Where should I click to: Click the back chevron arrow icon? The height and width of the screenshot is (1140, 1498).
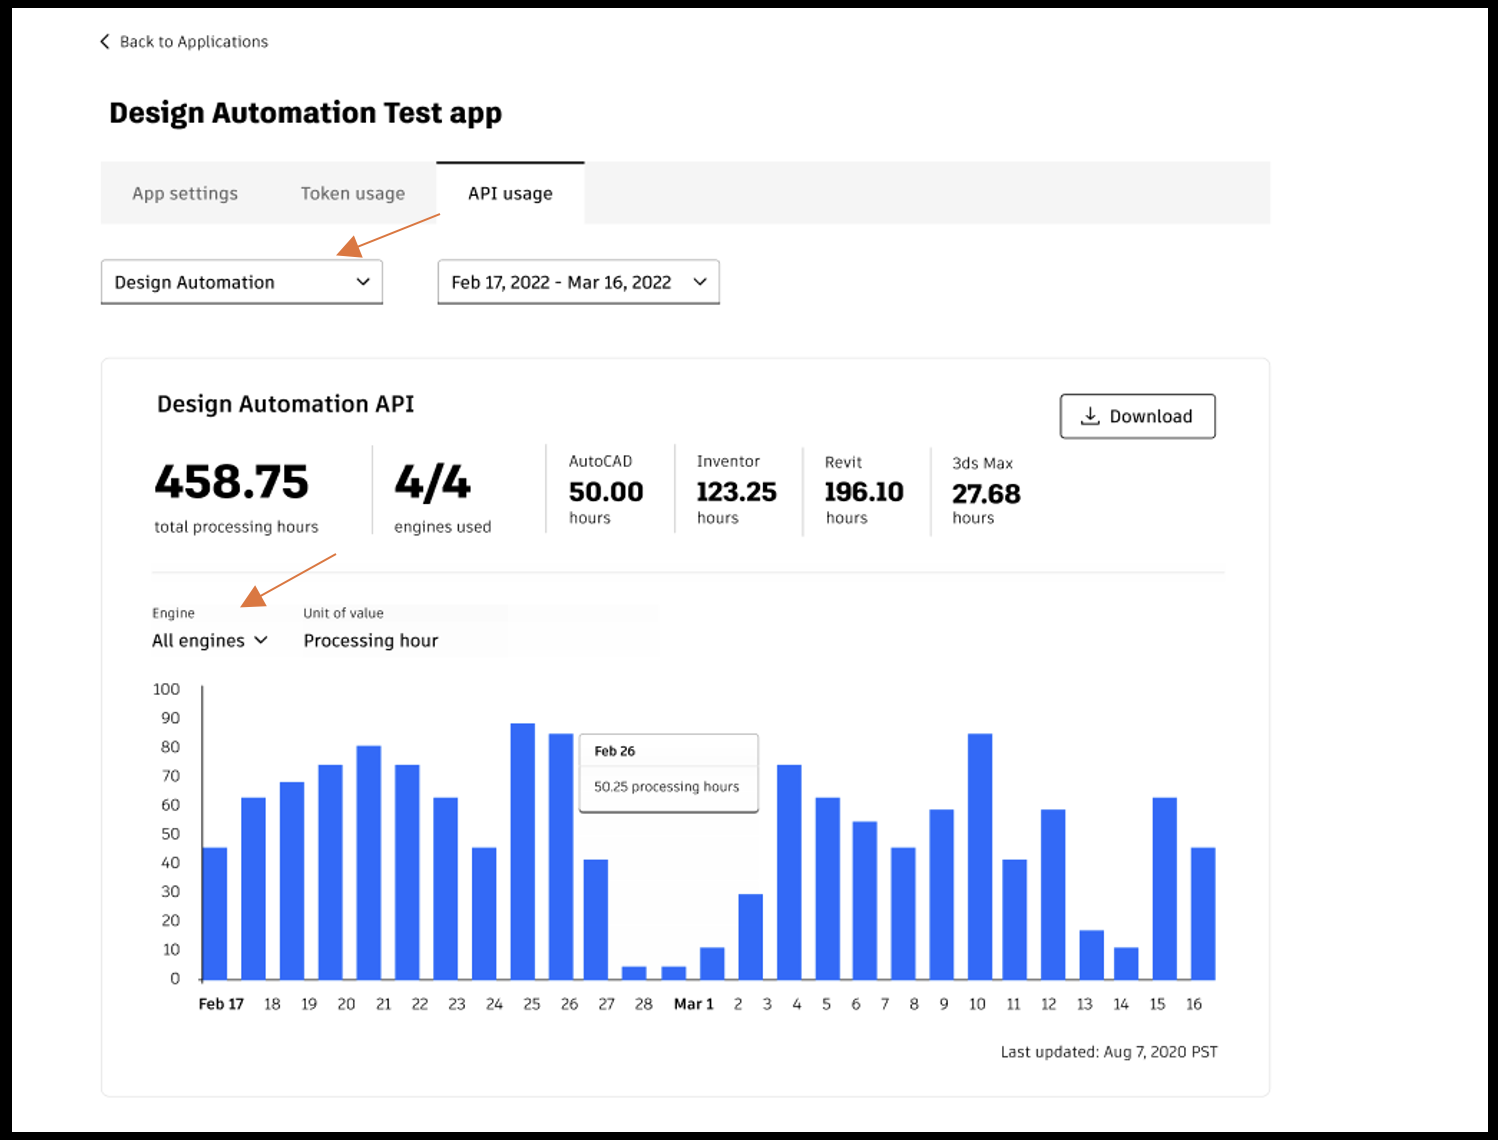(x=105, y=41)
